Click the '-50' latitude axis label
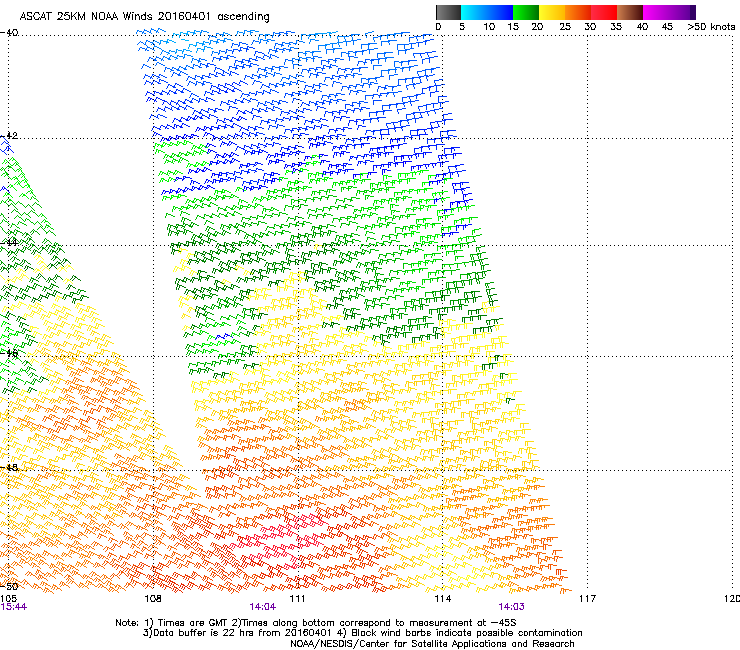Screen dimensions: 740x650 9,586
